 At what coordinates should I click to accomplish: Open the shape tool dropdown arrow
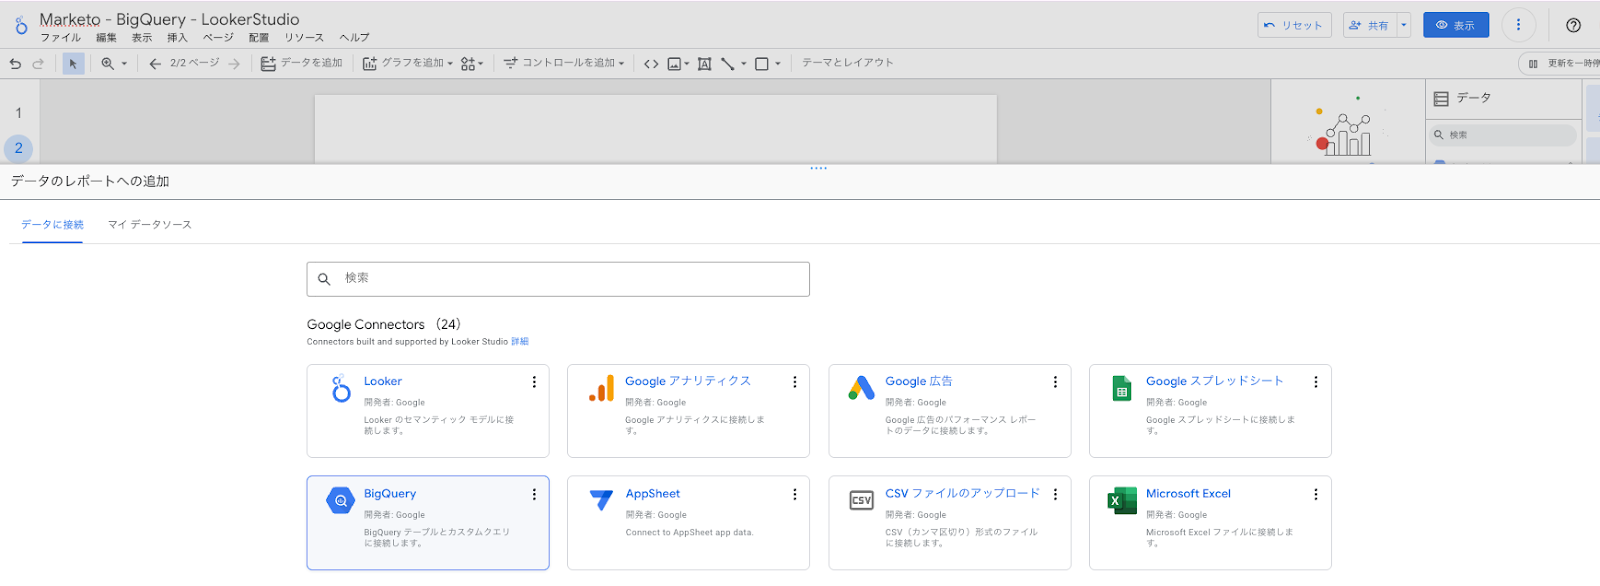(x=778, y=64)
